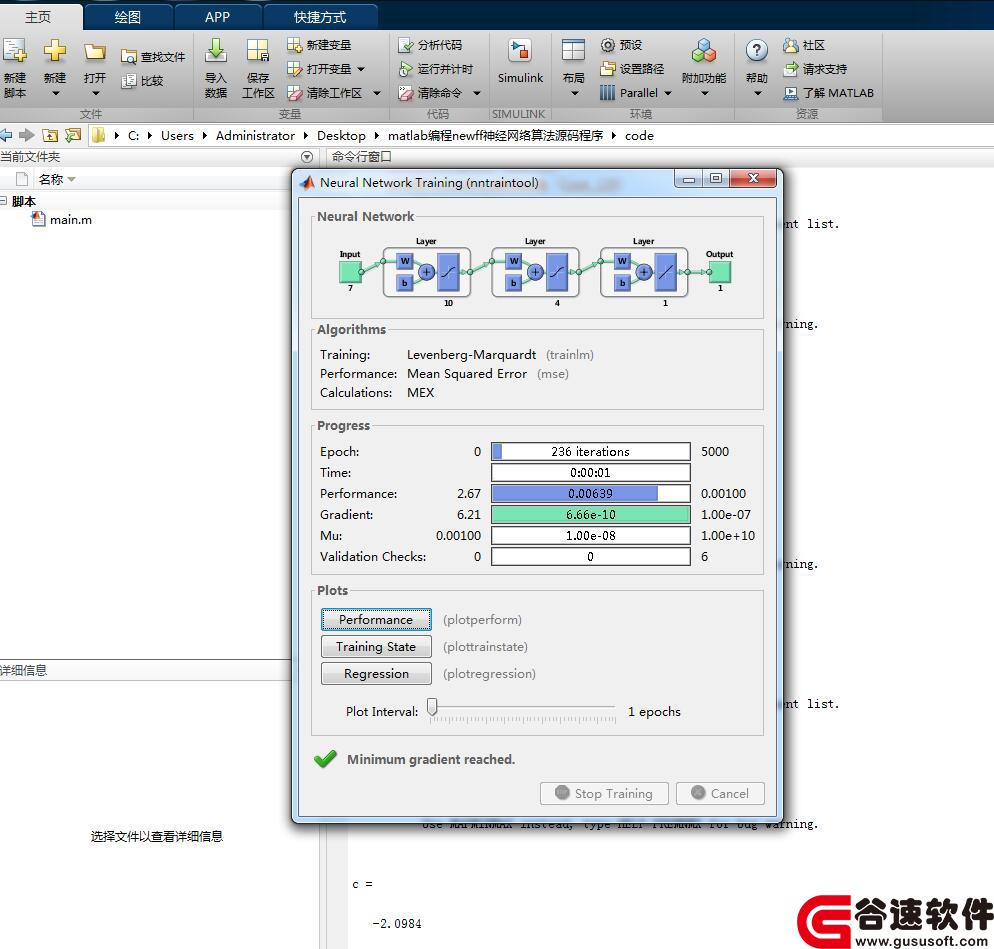Click the Help (帮助) question mark icon
Viewport: 994px width, 949px height.
(756, 50)
